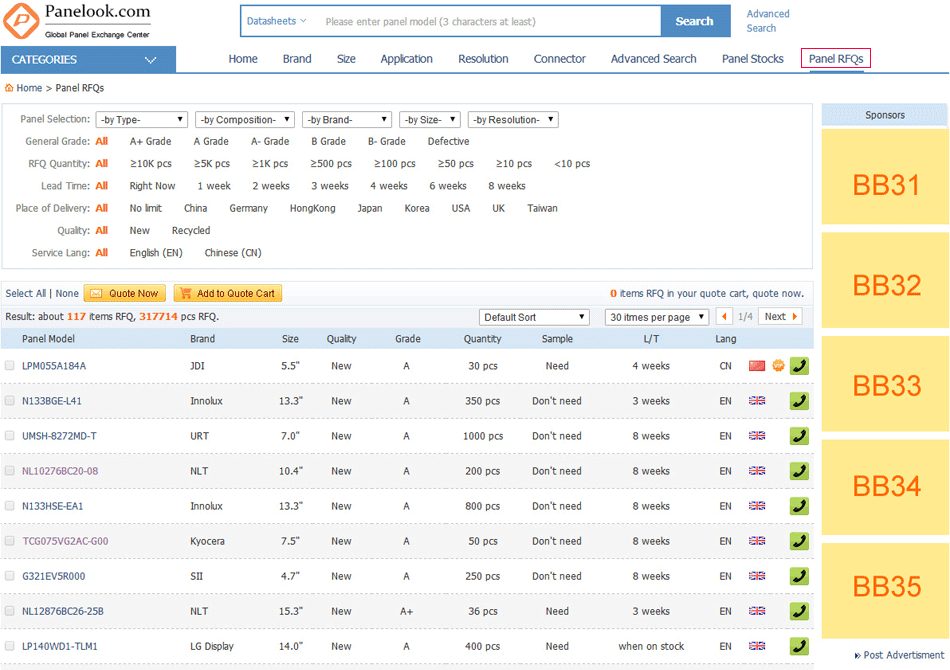950x670 pixels.
Task: Tick the checkbox next to UMSH-8272MD-T
Action: coord(10,436)
